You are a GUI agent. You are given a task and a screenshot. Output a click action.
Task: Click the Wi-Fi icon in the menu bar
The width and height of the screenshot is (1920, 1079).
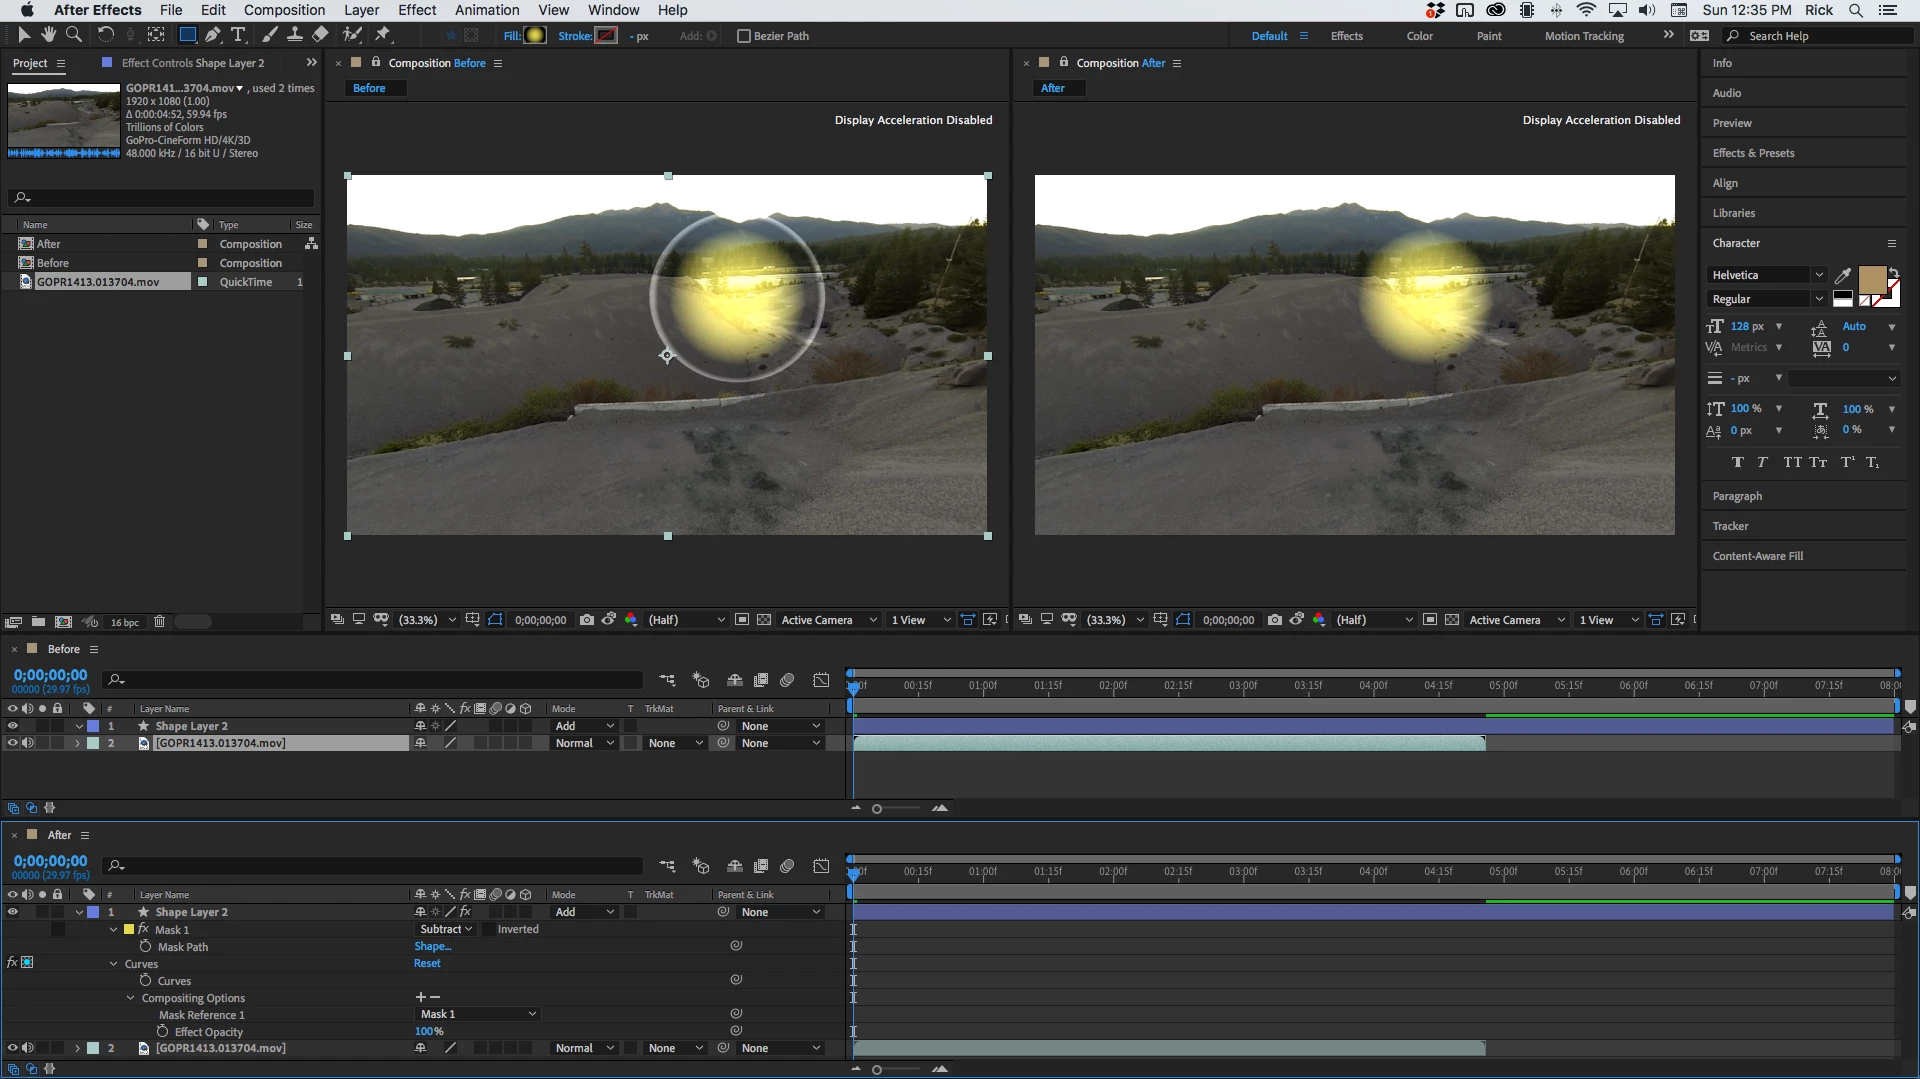1586,10
